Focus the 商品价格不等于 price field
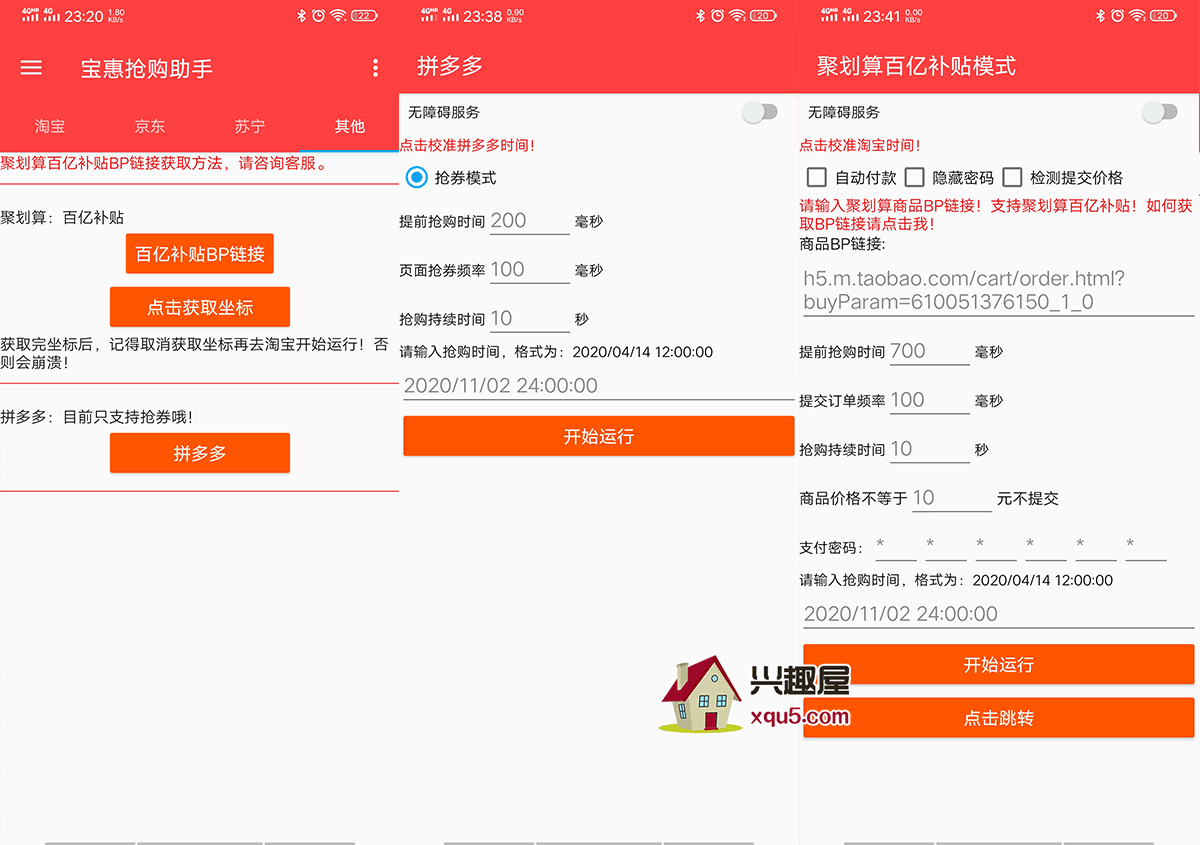This screenshot has width=1200, height=845. pos(952,498)
